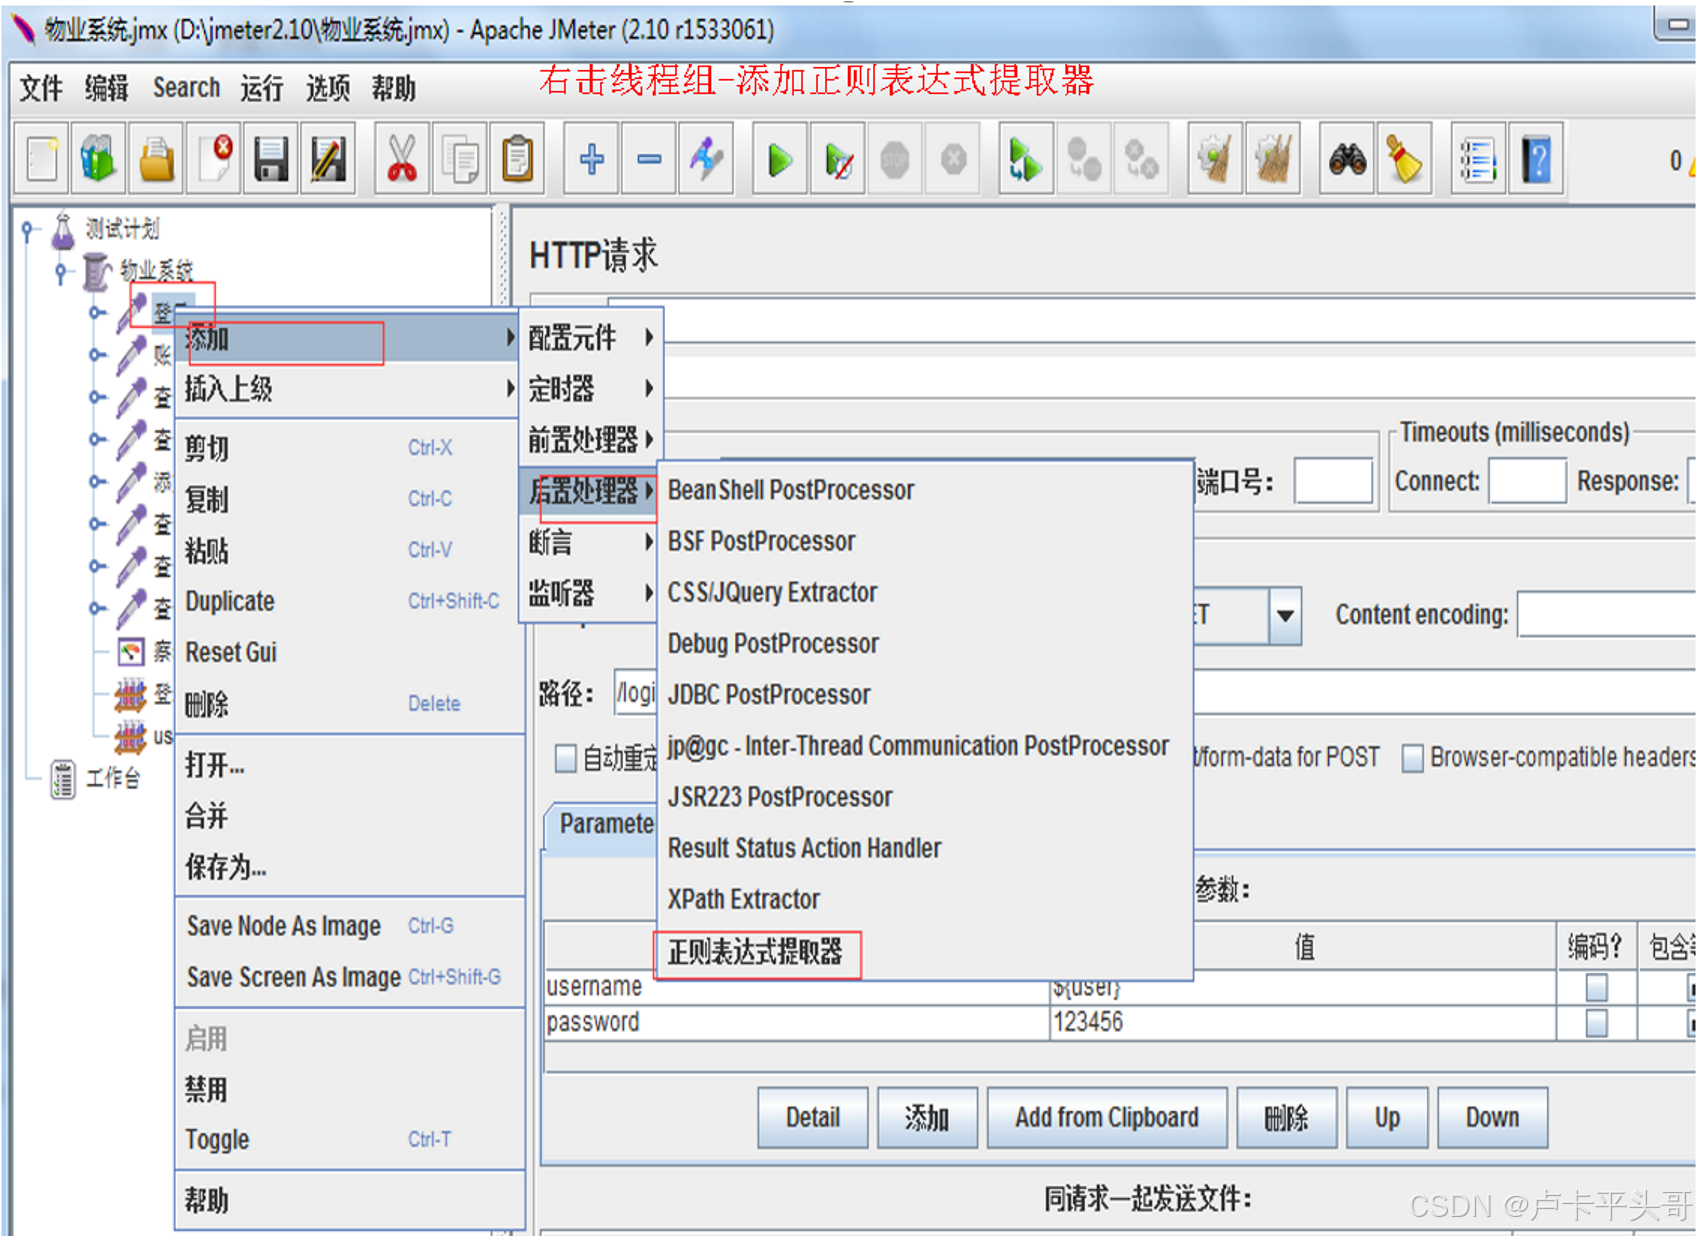Open the HTTP method dropdown arrow

(1285, 615)
